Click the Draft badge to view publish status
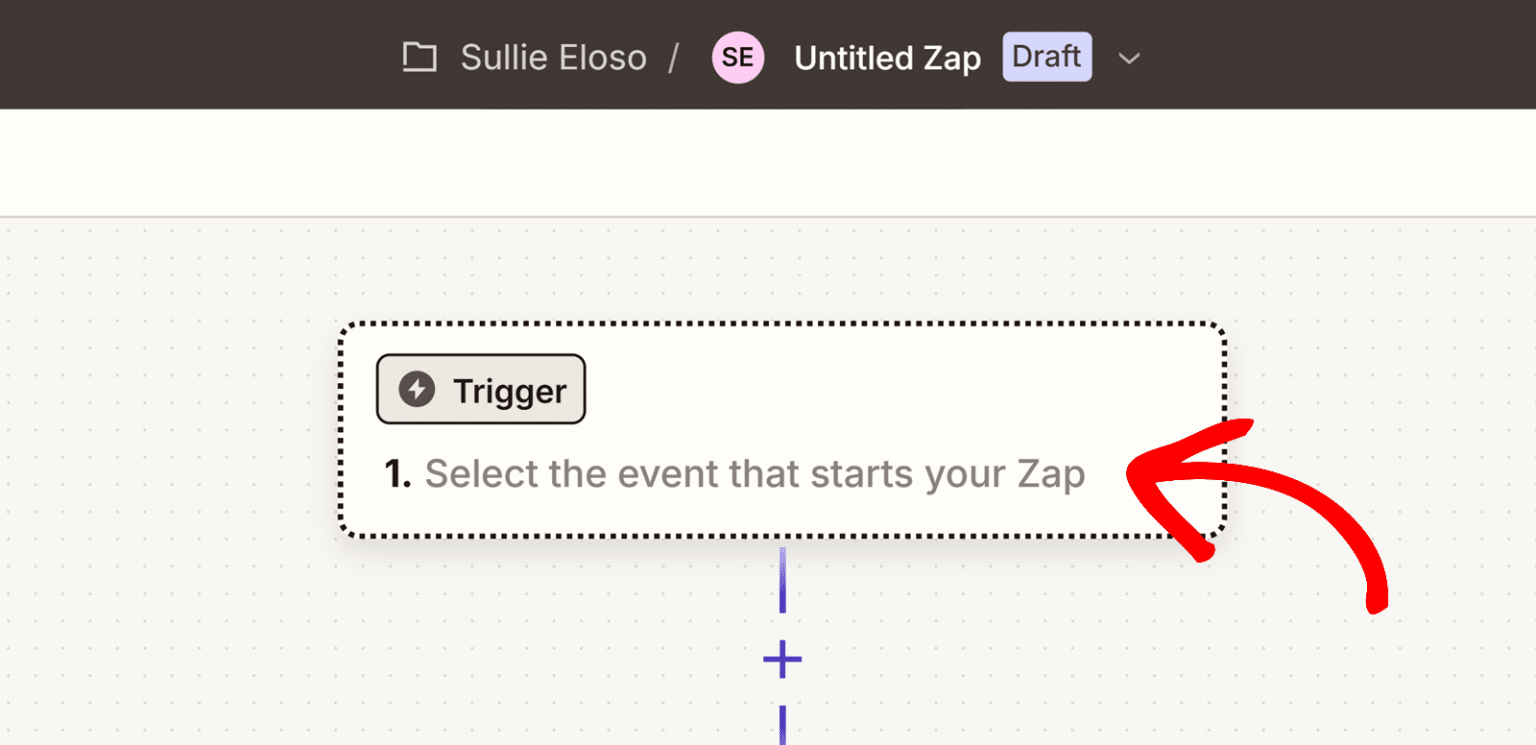Image resolution: width=1536 pixels, height=745 pixels. (x=1046, y=56)
